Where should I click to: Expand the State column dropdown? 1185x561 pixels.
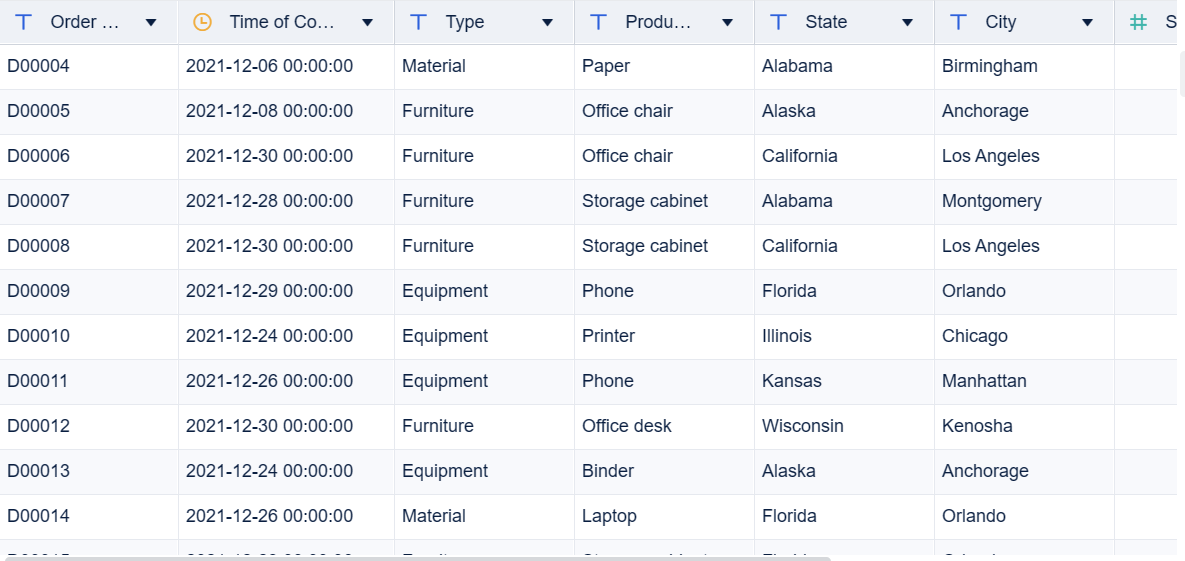point(907,23)
